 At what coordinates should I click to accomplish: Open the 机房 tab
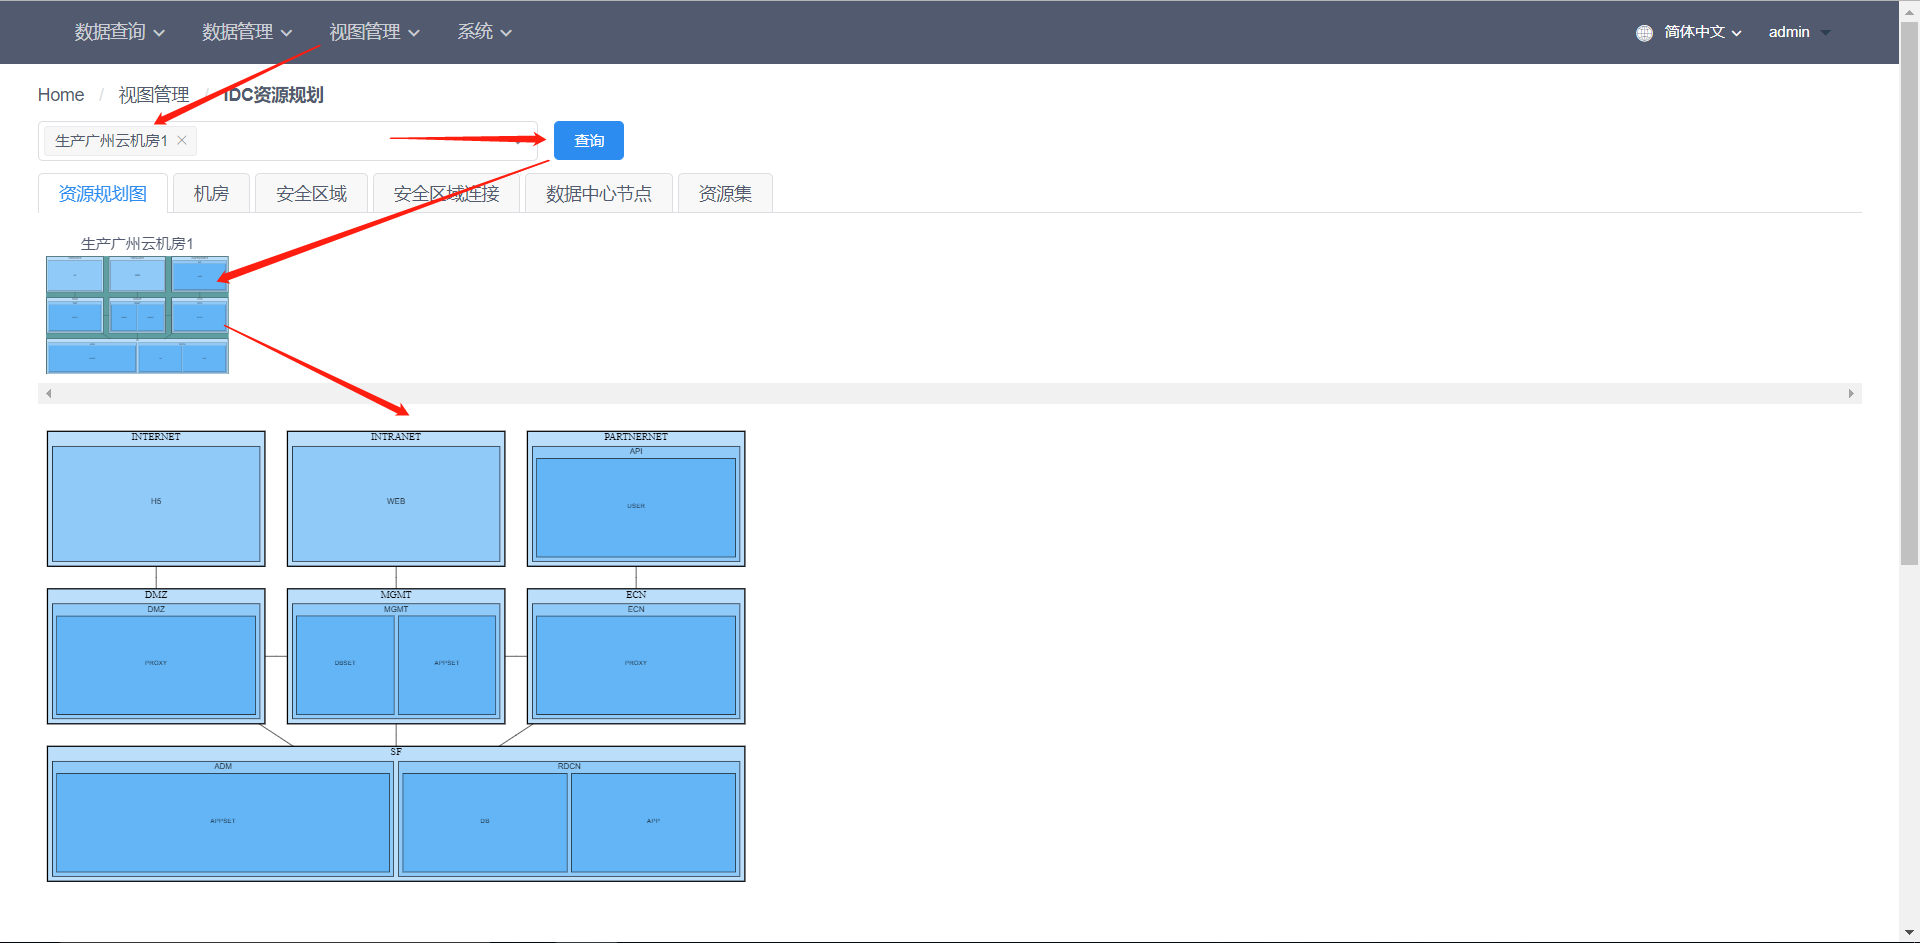coord(211,193)
